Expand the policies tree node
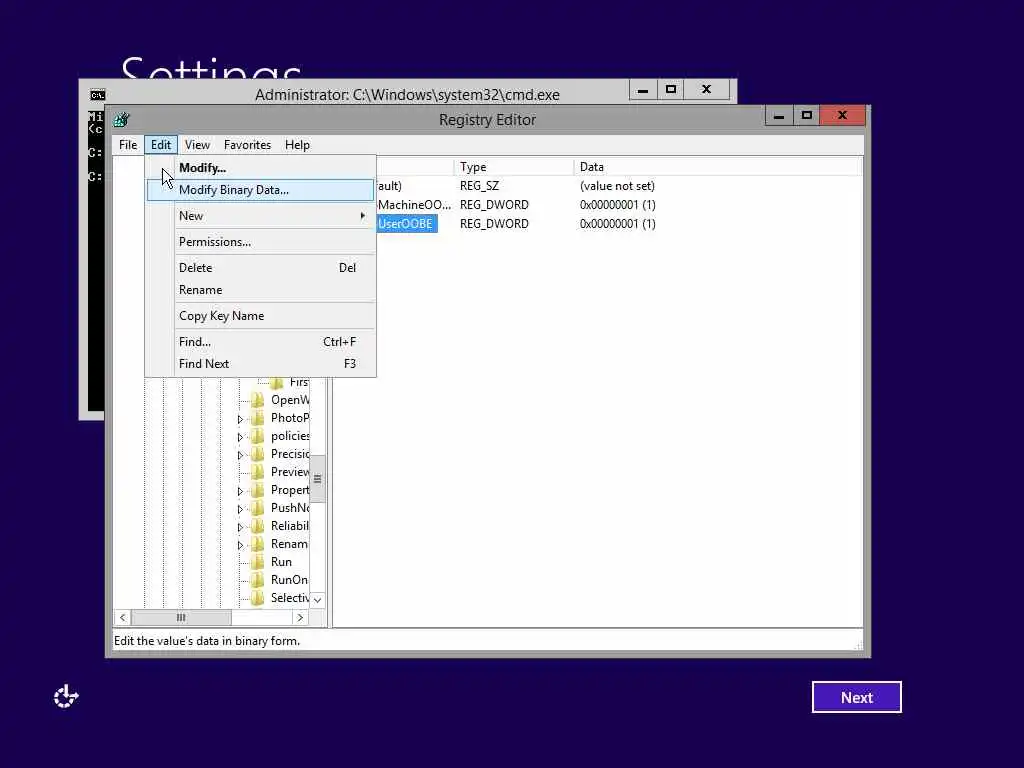The image size is (1024, 768). click(240, 437)
